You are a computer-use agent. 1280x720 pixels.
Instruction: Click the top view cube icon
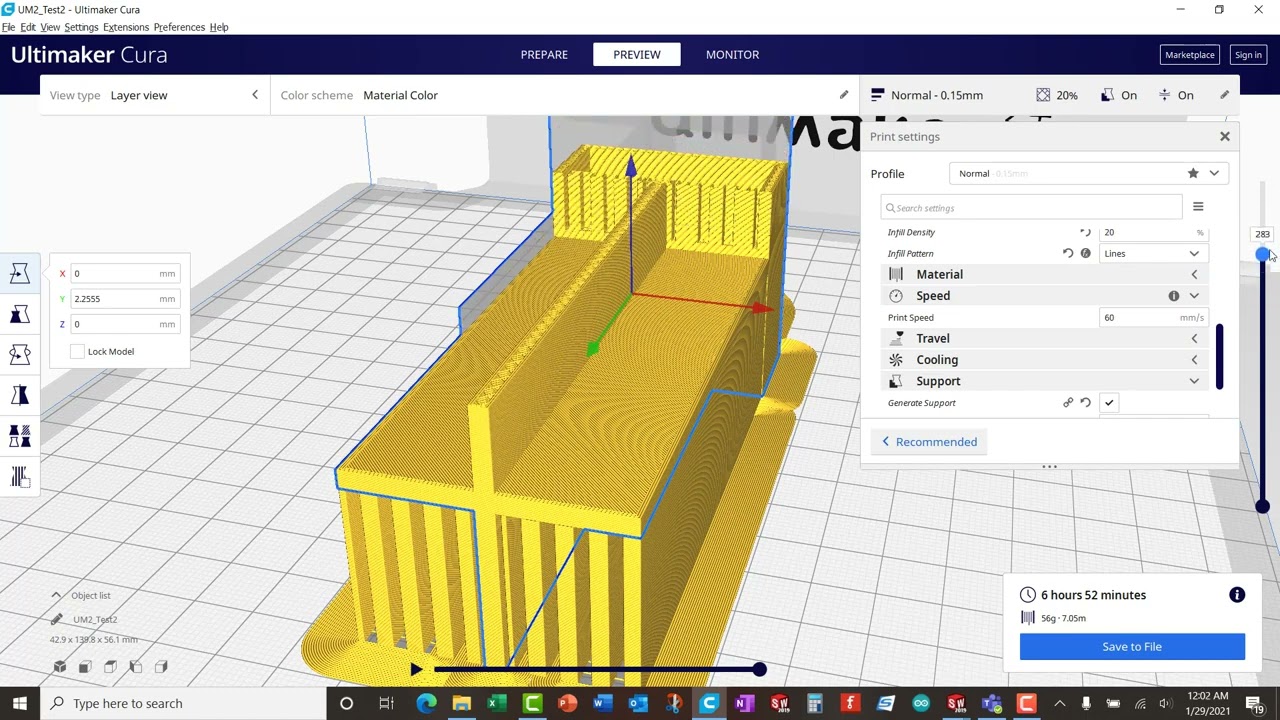click(110, 667)
